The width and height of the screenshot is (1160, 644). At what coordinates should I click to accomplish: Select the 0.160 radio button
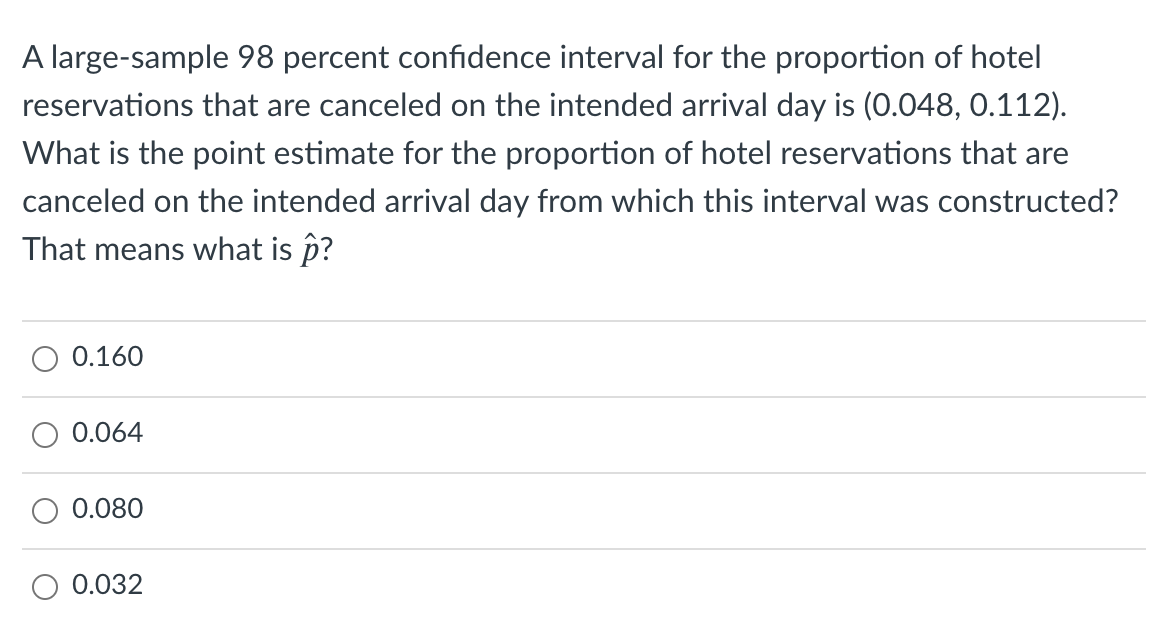point(46,358)
